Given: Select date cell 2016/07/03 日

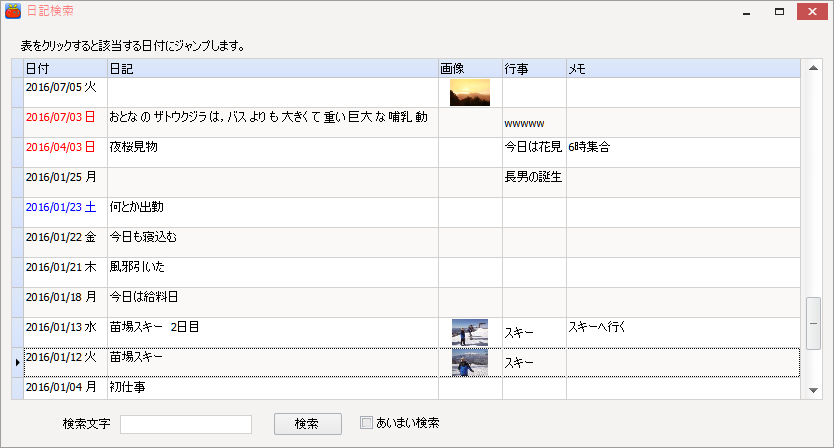Looking at the screenshot, I should coord(65,123).
